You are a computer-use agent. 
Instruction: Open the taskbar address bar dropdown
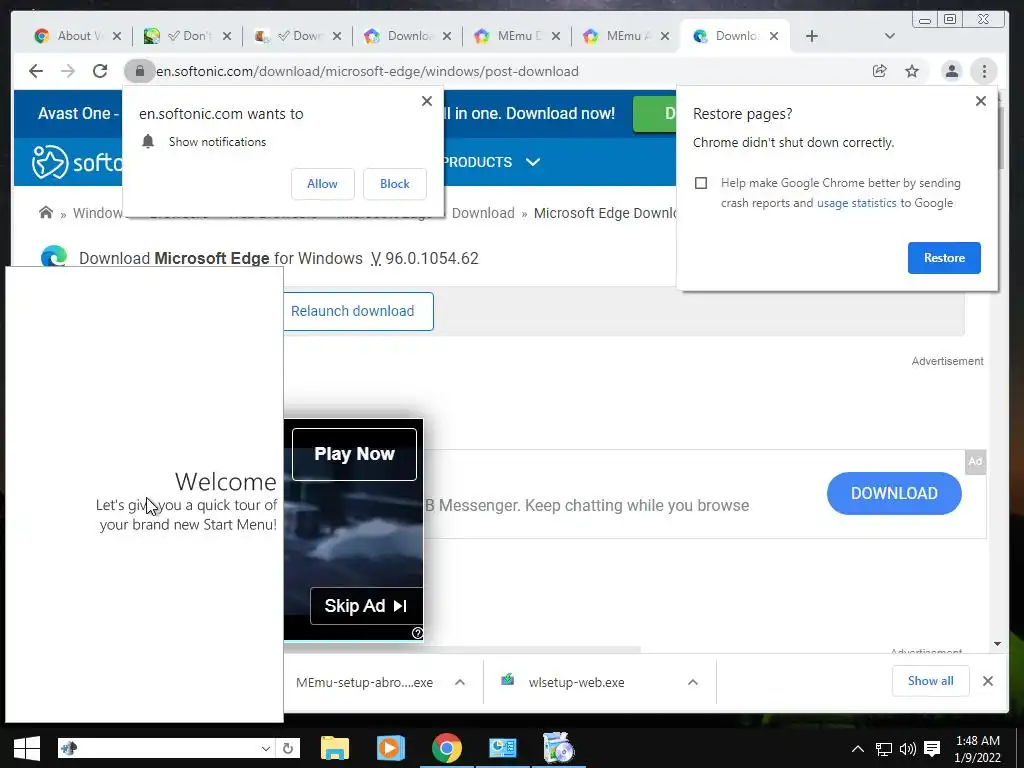(266, 748)
